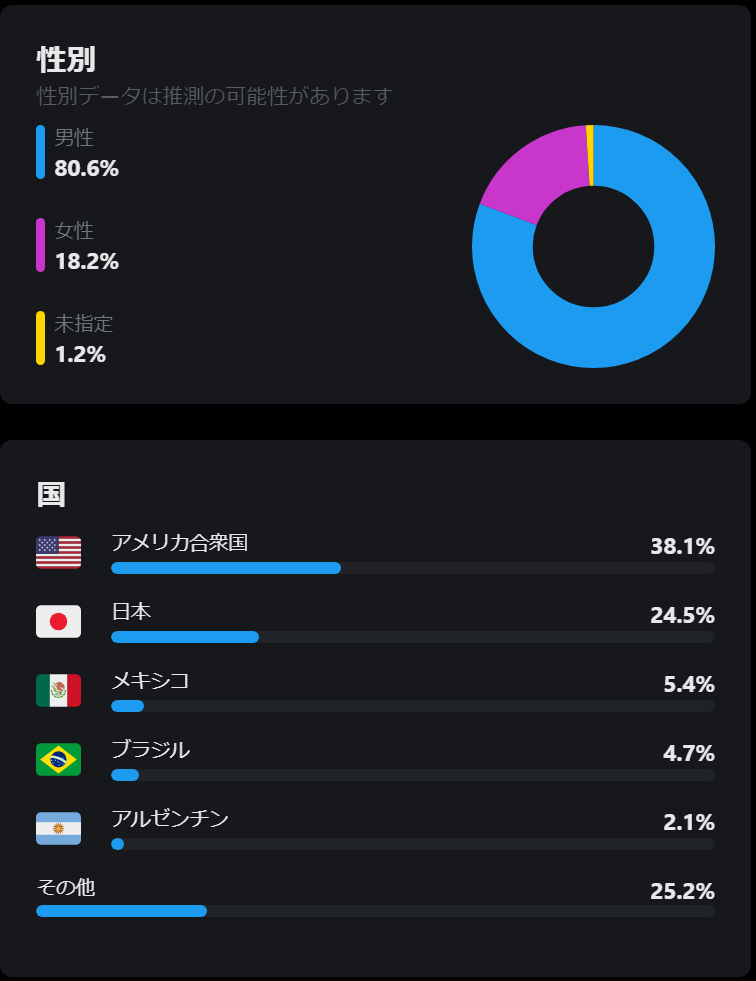Screen dimensions: 756x981
Task: Select the blue 男性 legend color bar
Action: pos(40,152)
